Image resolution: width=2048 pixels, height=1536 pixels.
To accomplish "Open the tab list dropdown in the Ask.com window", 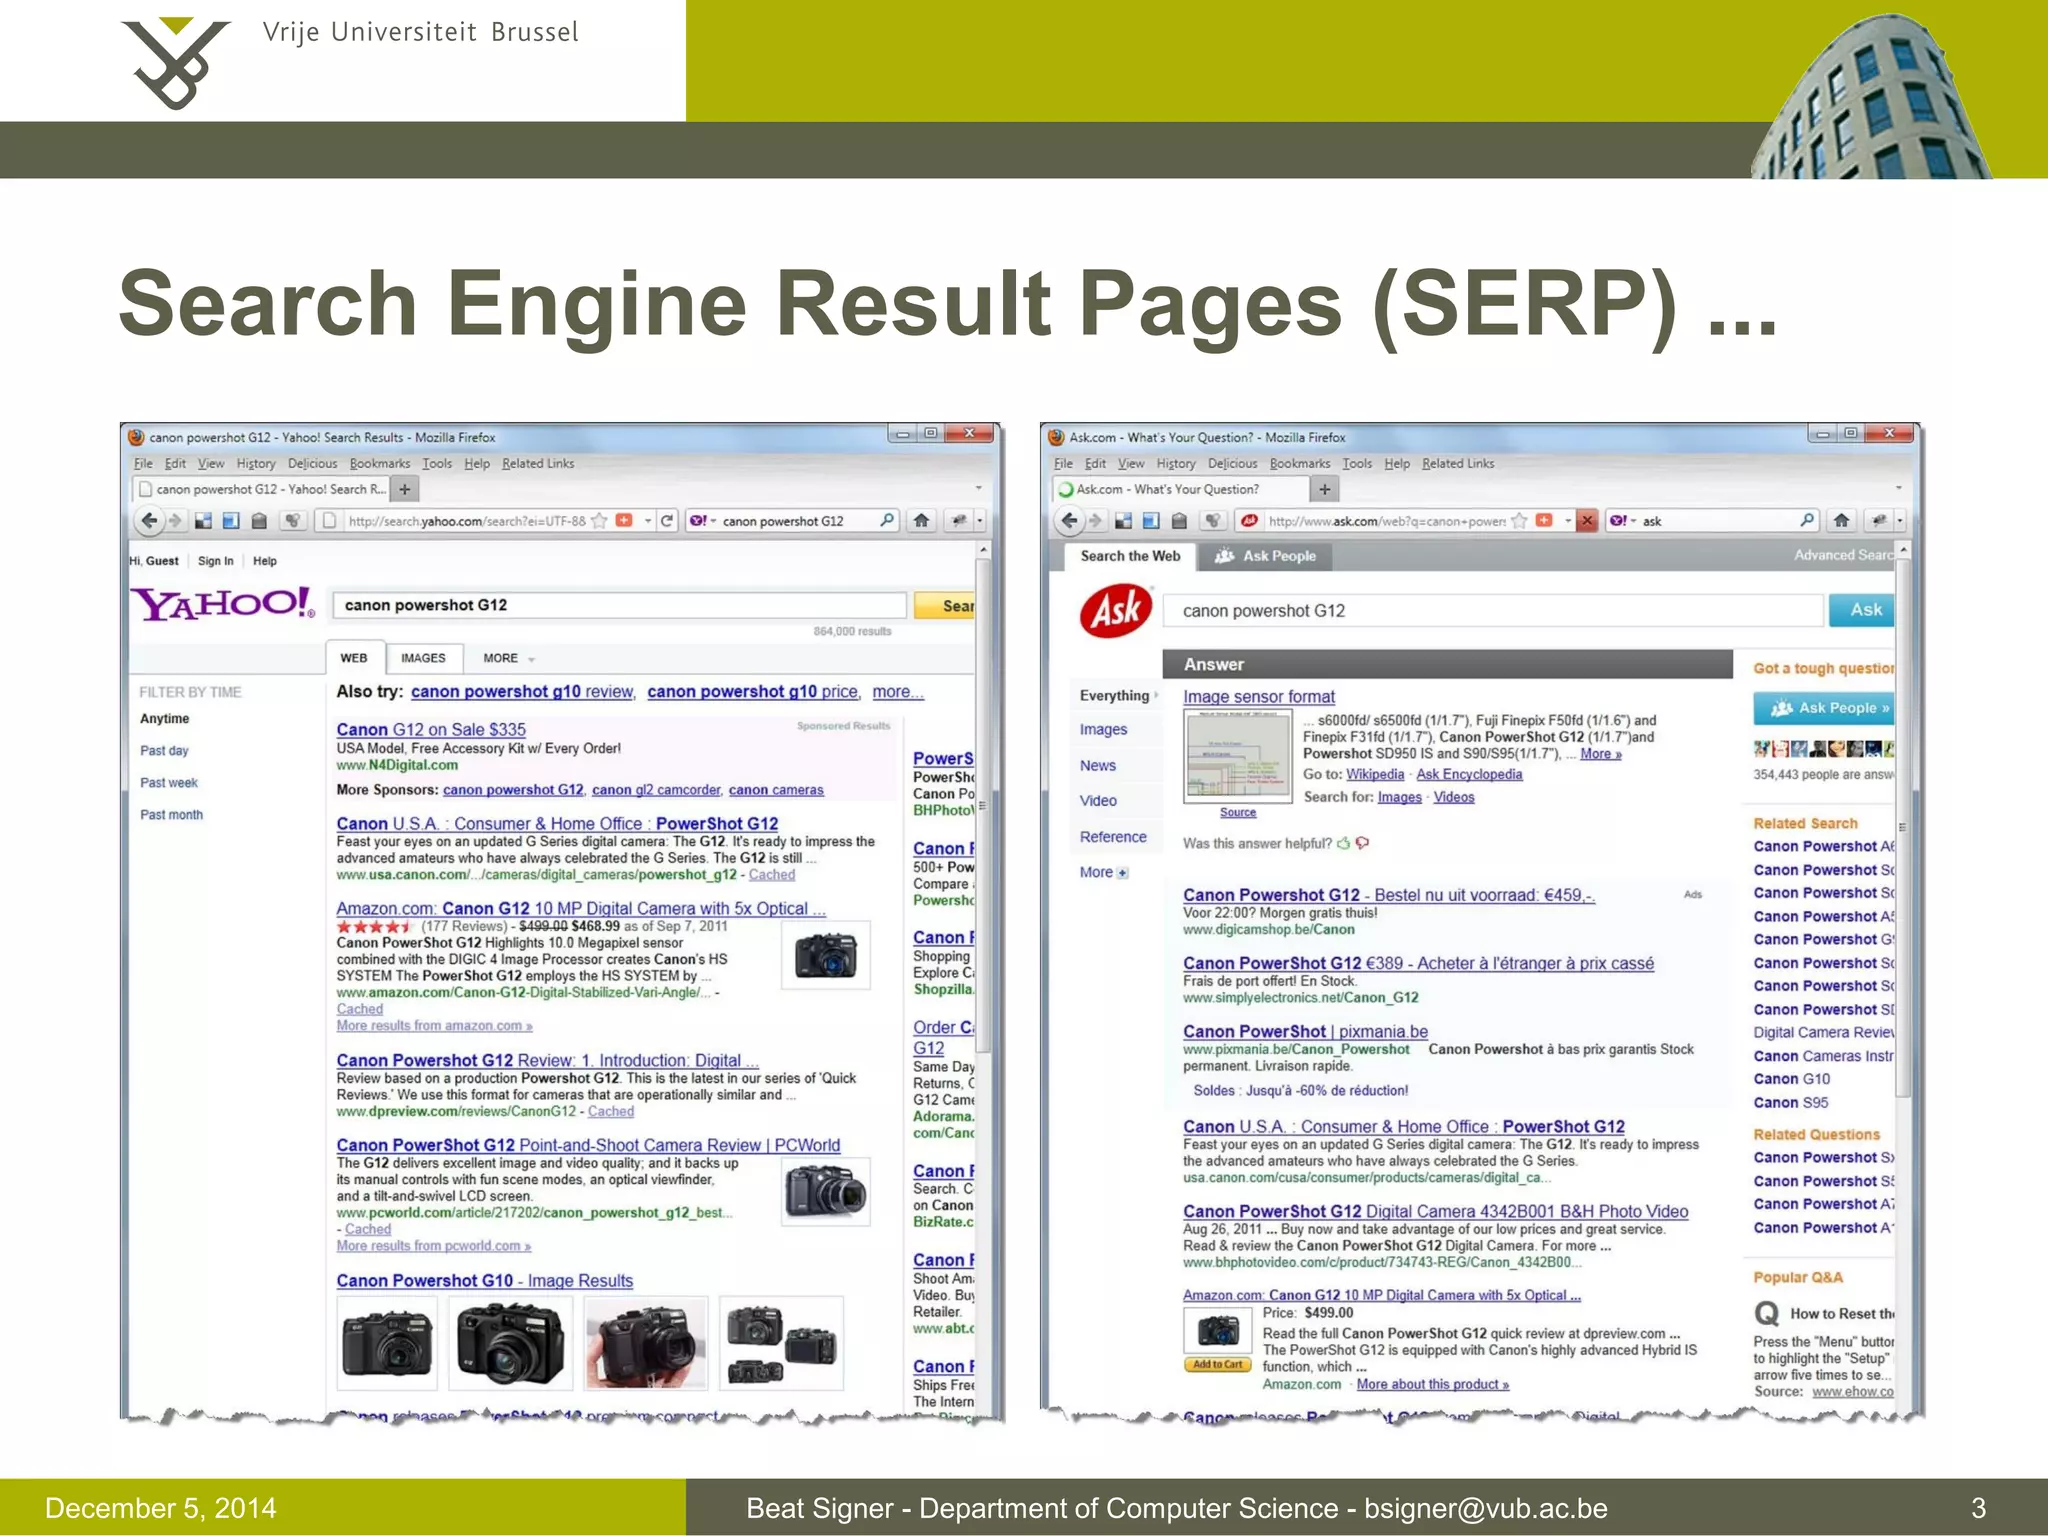I will (1898, 489).
